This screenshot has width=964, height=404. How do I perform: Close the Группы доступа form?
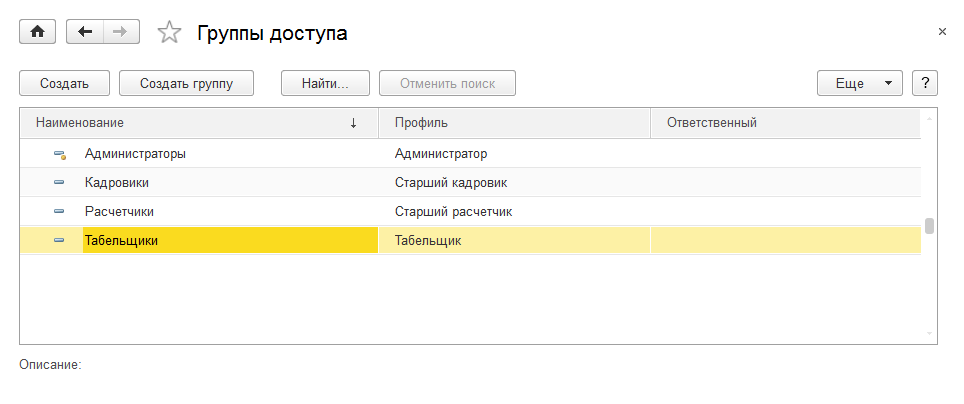point(942,32)
